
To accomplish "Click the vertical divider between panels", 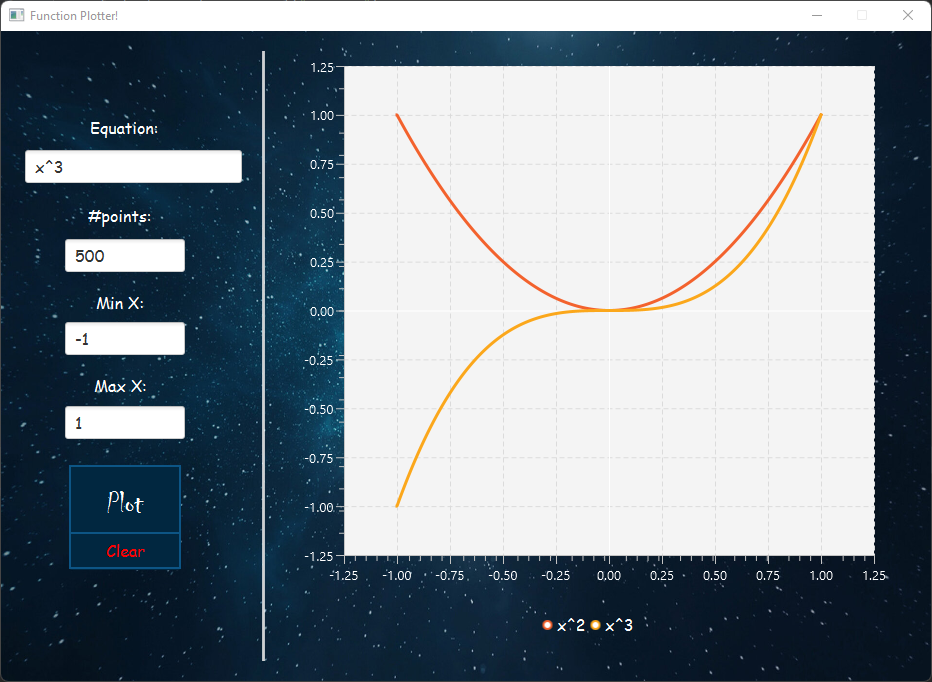I will [x=263, y=350].
